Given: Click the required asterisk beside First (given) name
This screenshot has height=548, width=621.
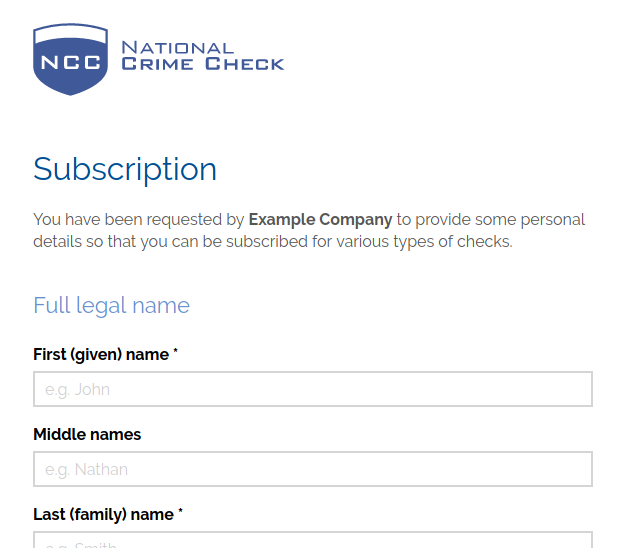Looking at the screenshot, I should [175, 351].
